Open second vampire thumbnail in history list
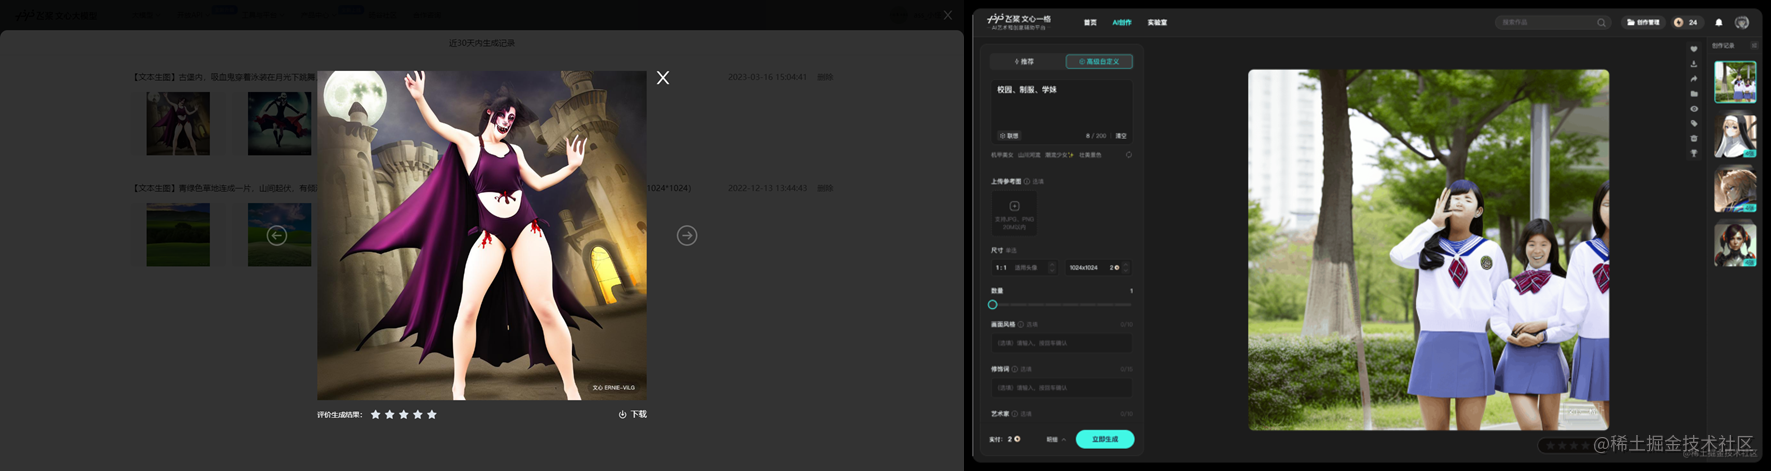The image size is (1771, 471). click(x=279, y=123)
